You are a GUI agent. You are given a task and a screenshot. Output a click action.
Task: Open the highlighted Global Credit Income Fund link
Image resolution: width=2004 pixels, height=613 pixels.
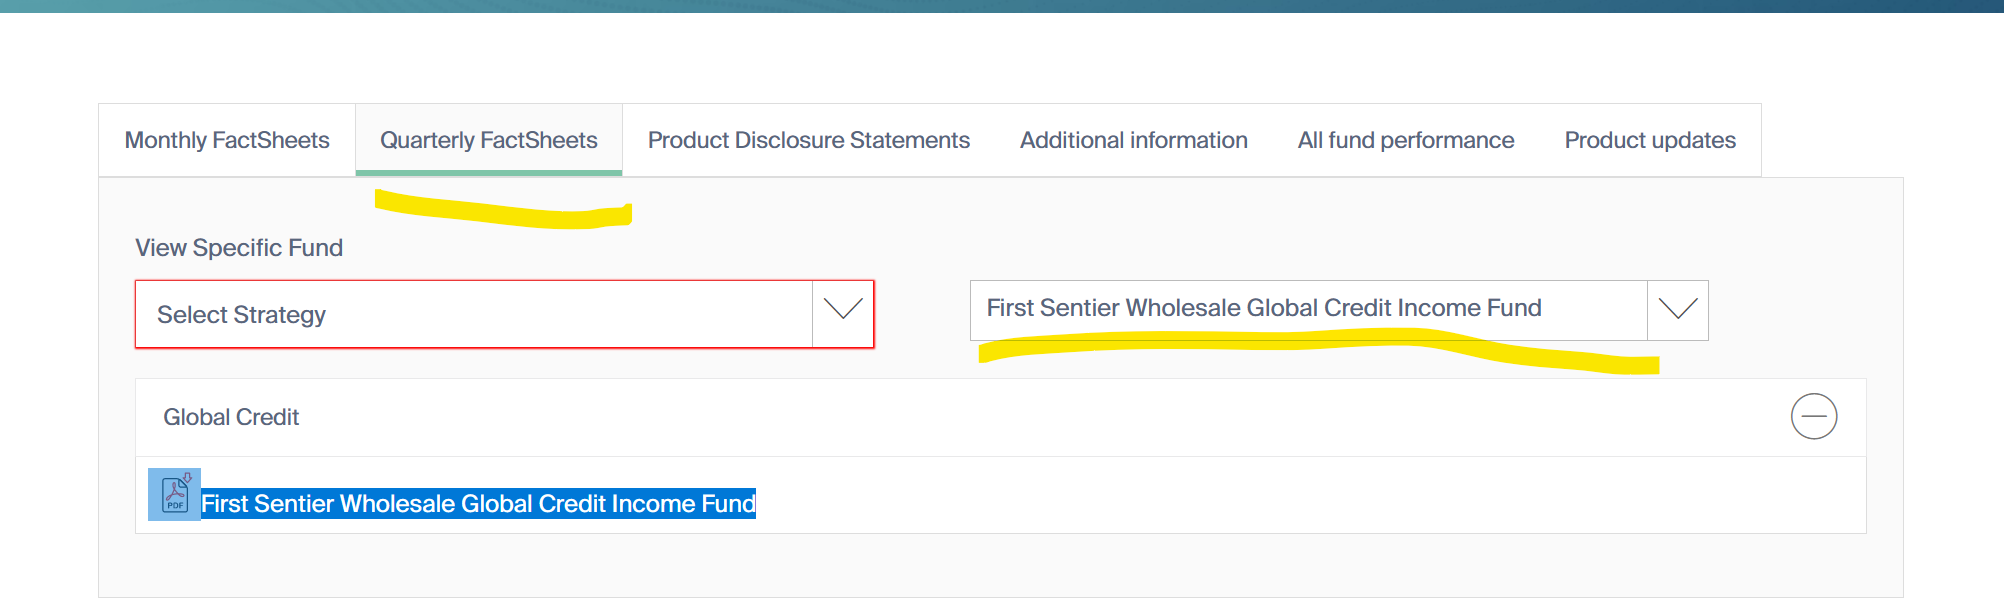(x=478, y=504)
